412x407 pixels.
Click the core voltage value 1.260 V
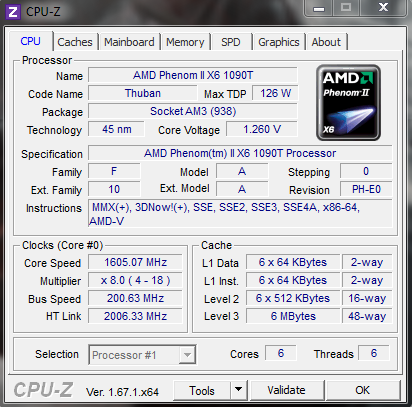pyautogui.click(x=262, y=129)
